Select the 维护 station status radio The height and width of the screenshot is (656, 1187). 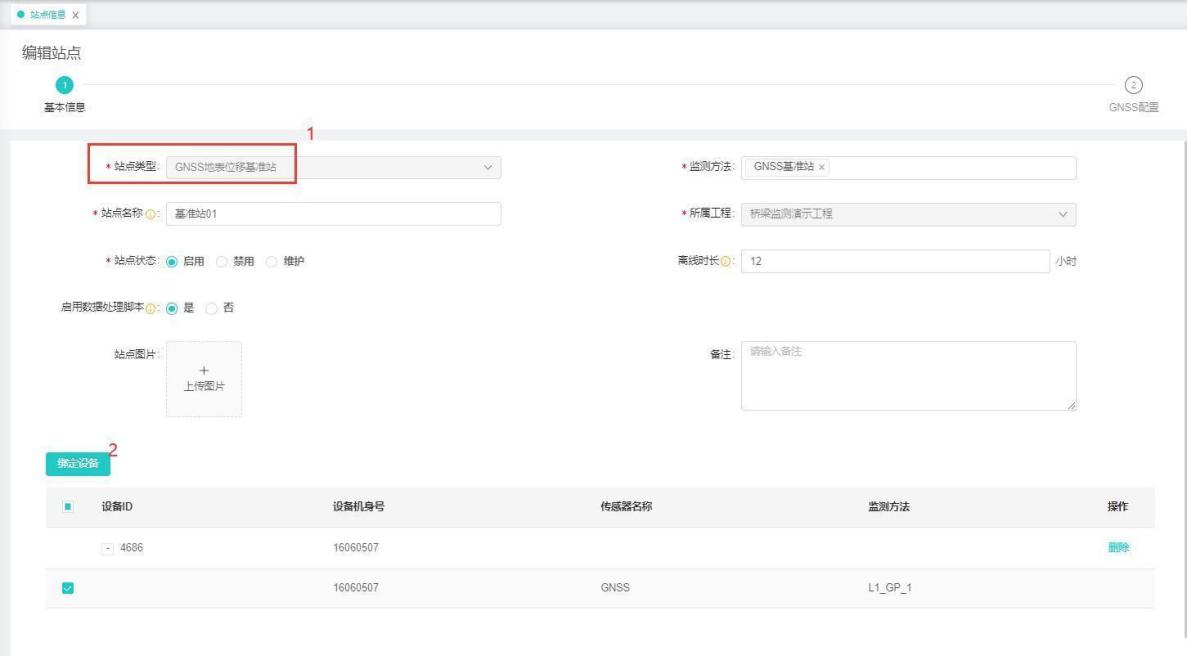coord(271,261)
